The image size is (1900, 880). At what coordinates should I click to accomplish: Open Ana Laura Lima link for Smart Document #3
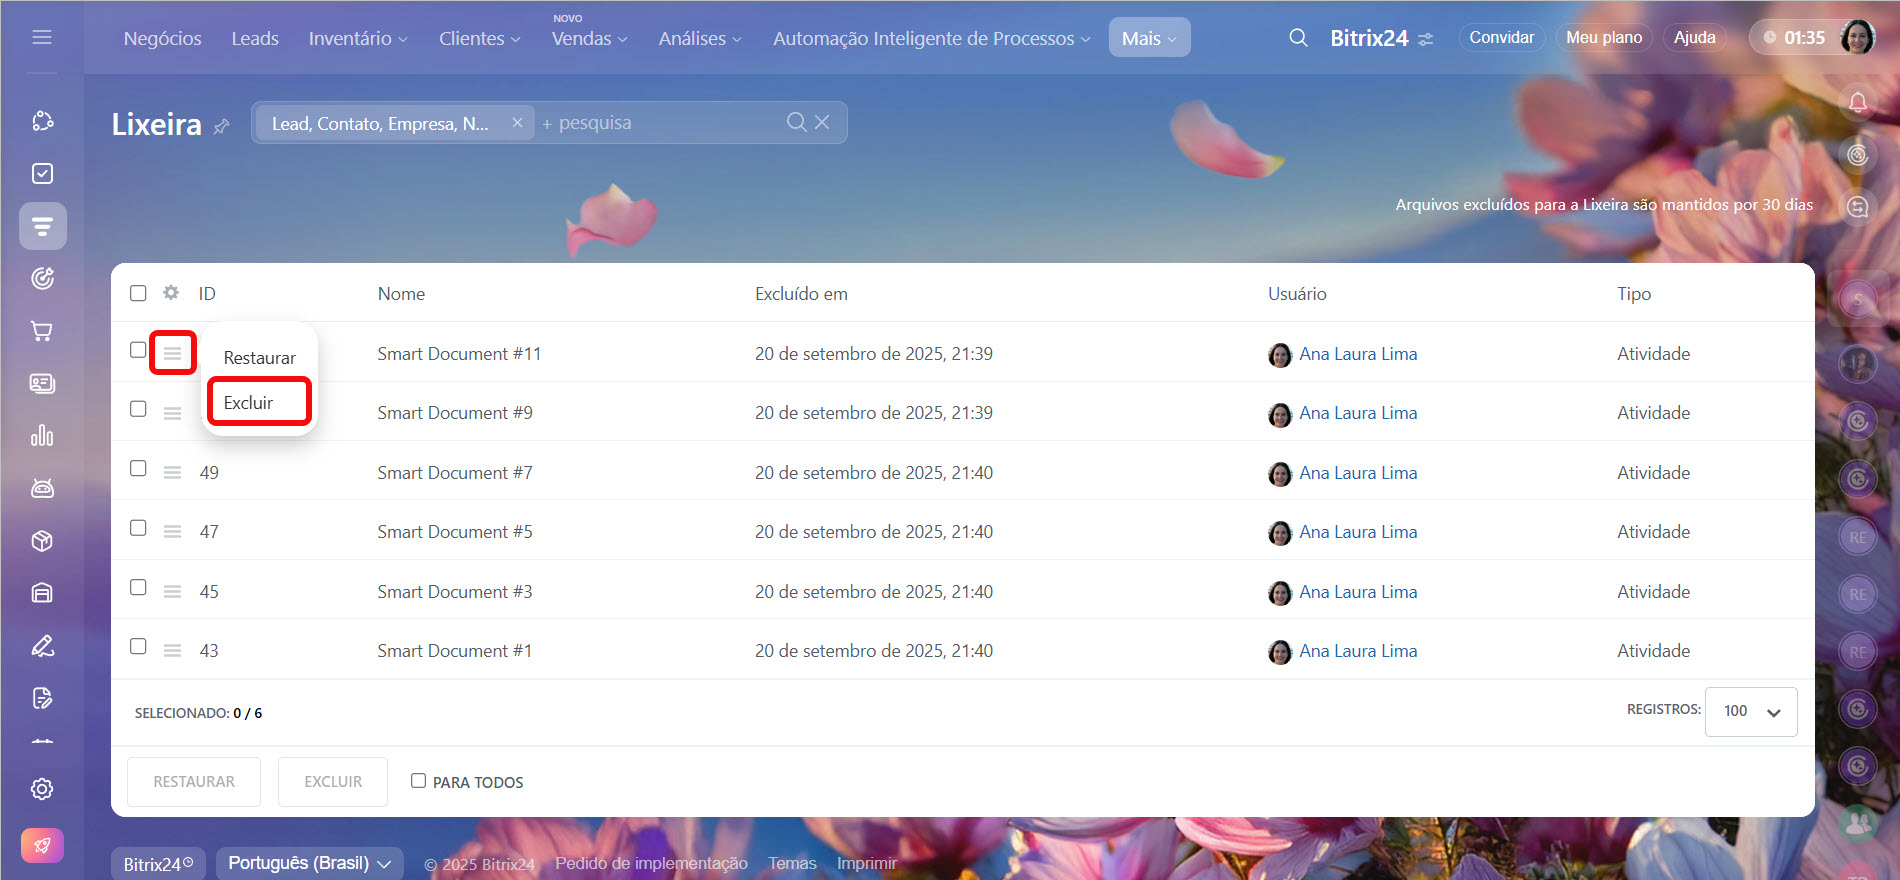(1357, 592)
